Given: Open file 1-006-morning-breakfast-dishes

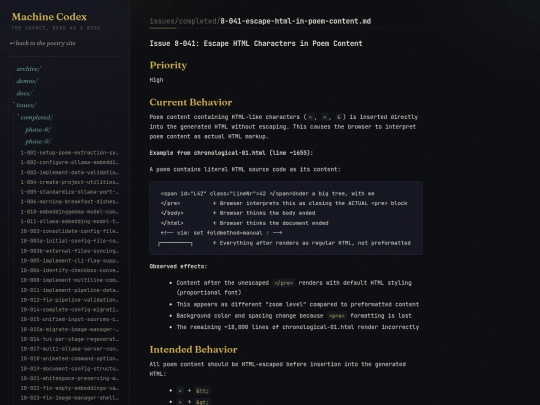Looking at the screenshot, I should click(70, 201).
